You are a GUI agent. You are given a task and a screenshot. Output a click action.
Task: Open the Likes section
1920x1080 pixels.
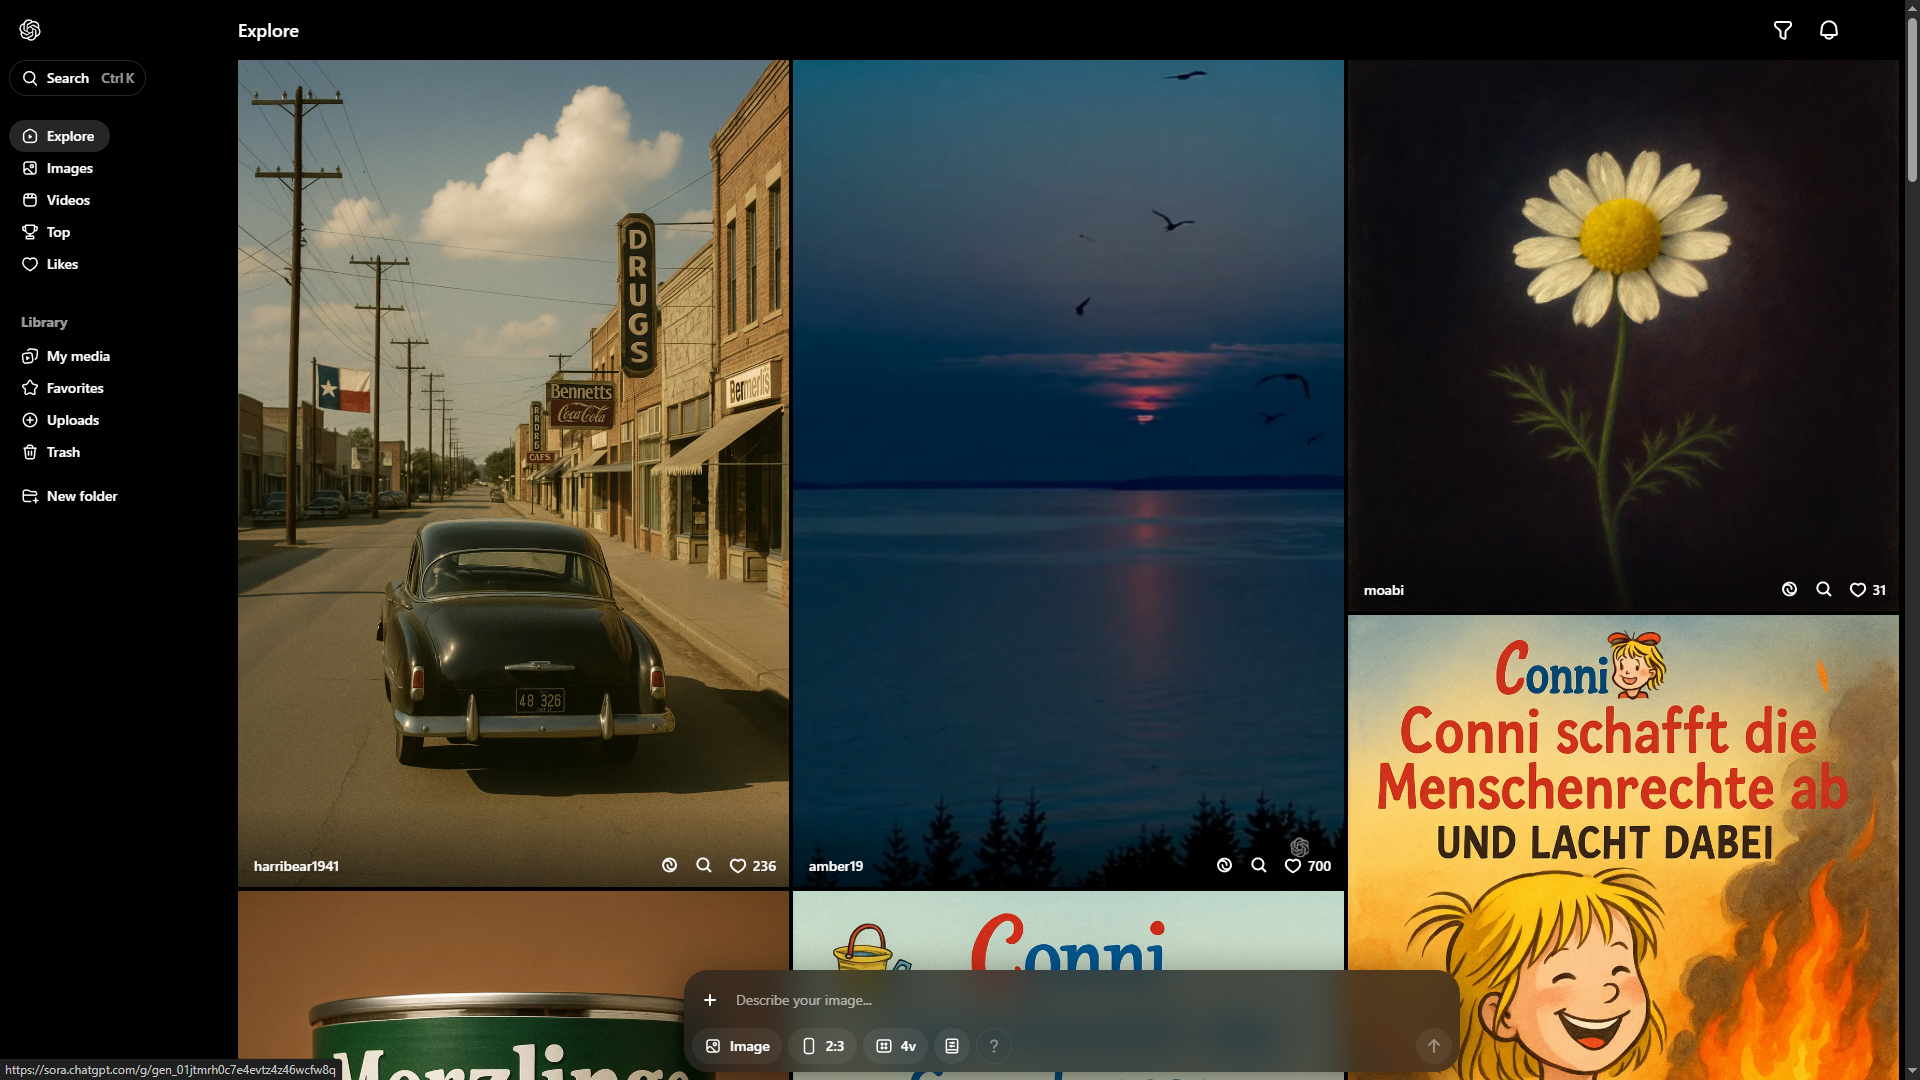[50, 264]
